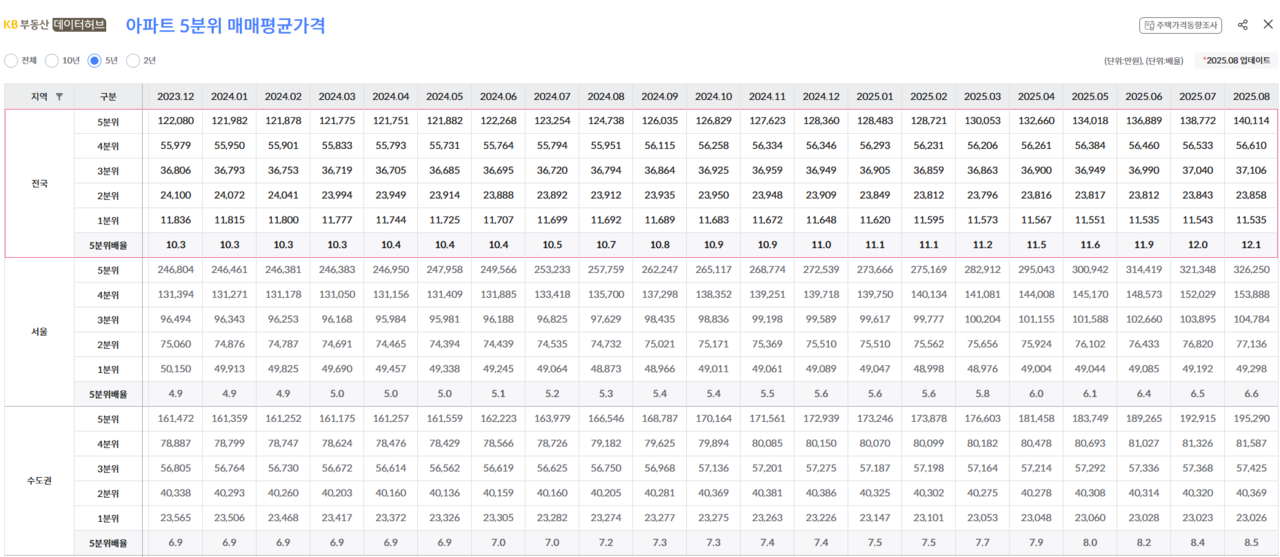The image size is (1280, 557).
Task: Click 서울 5분위 value for 2025.08
Action: pos(1251,270)
